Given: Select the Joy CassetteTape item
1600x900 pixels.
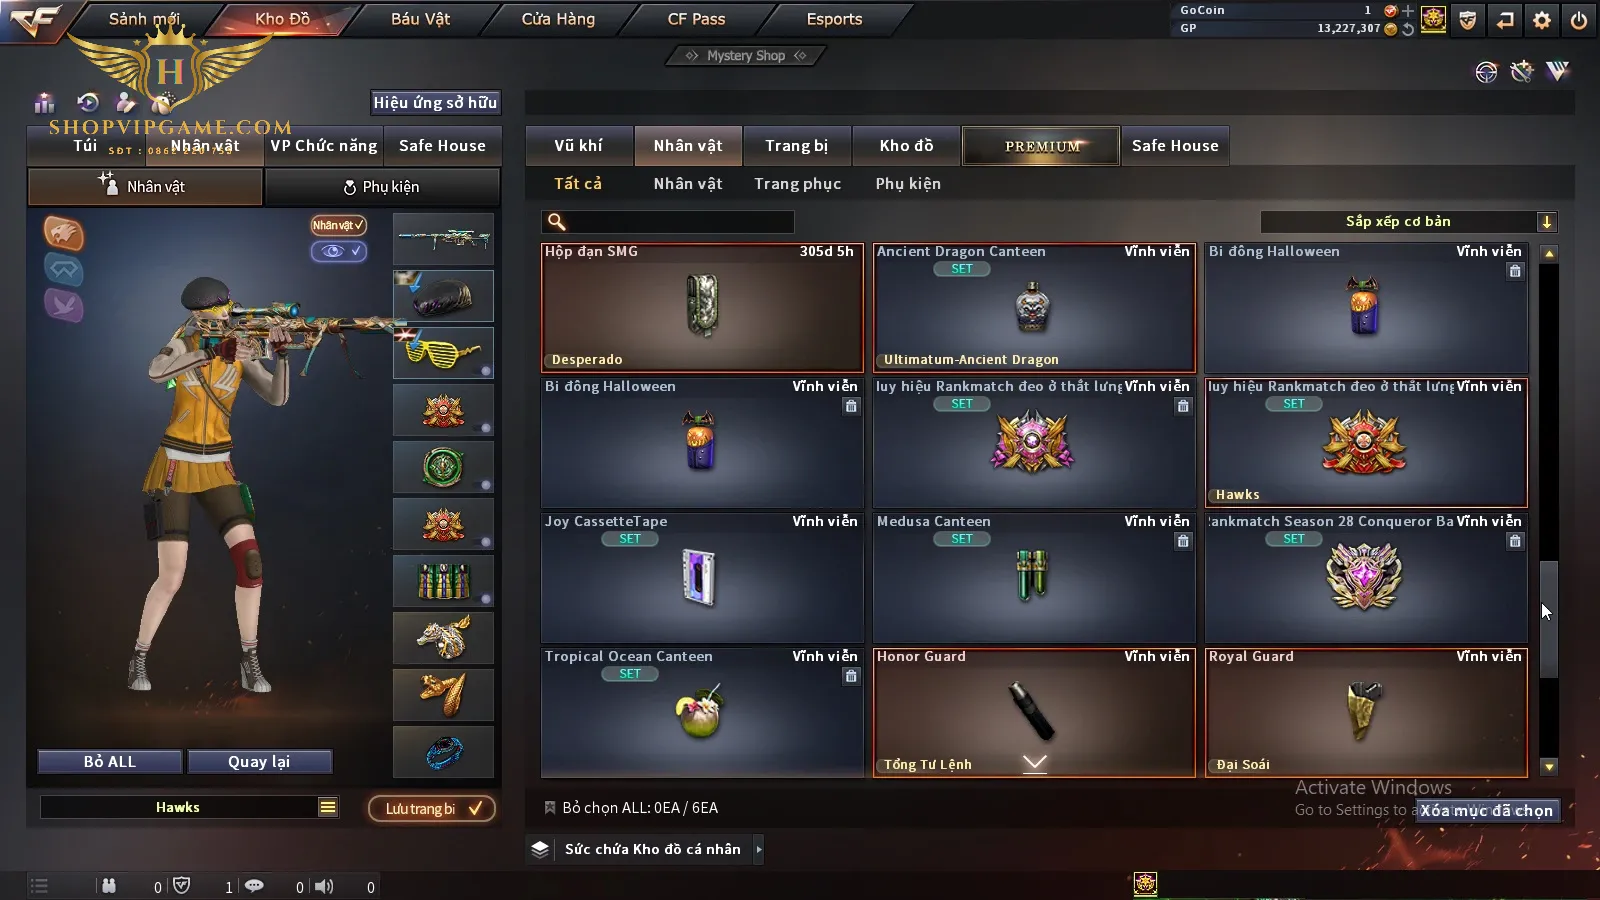Looking at the screenshot, I should (702, 578).
